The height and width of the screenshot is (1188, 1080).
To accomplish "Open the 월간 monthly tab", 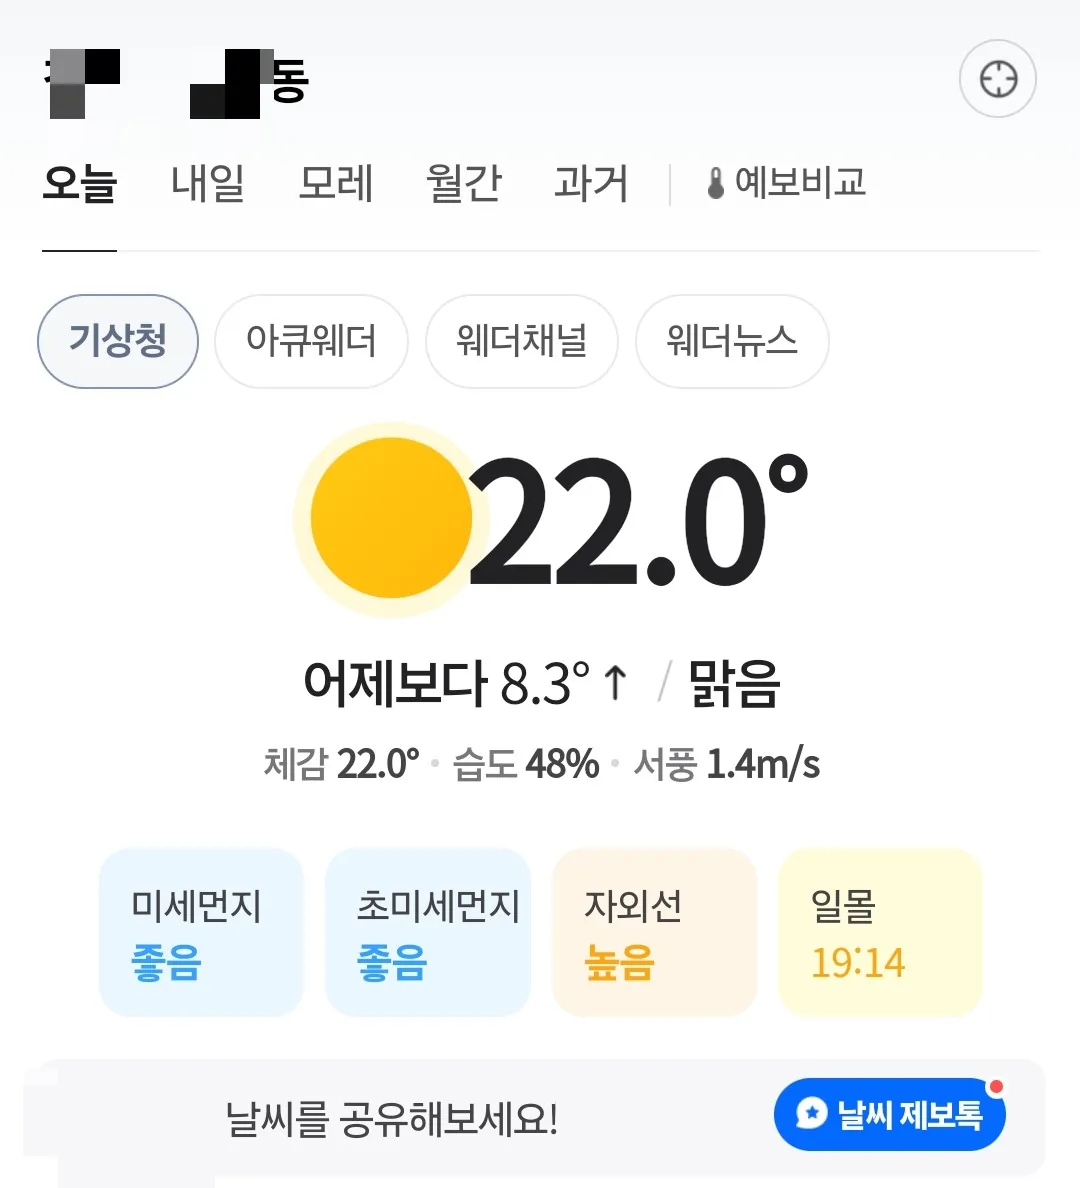I will coord(464,183).
